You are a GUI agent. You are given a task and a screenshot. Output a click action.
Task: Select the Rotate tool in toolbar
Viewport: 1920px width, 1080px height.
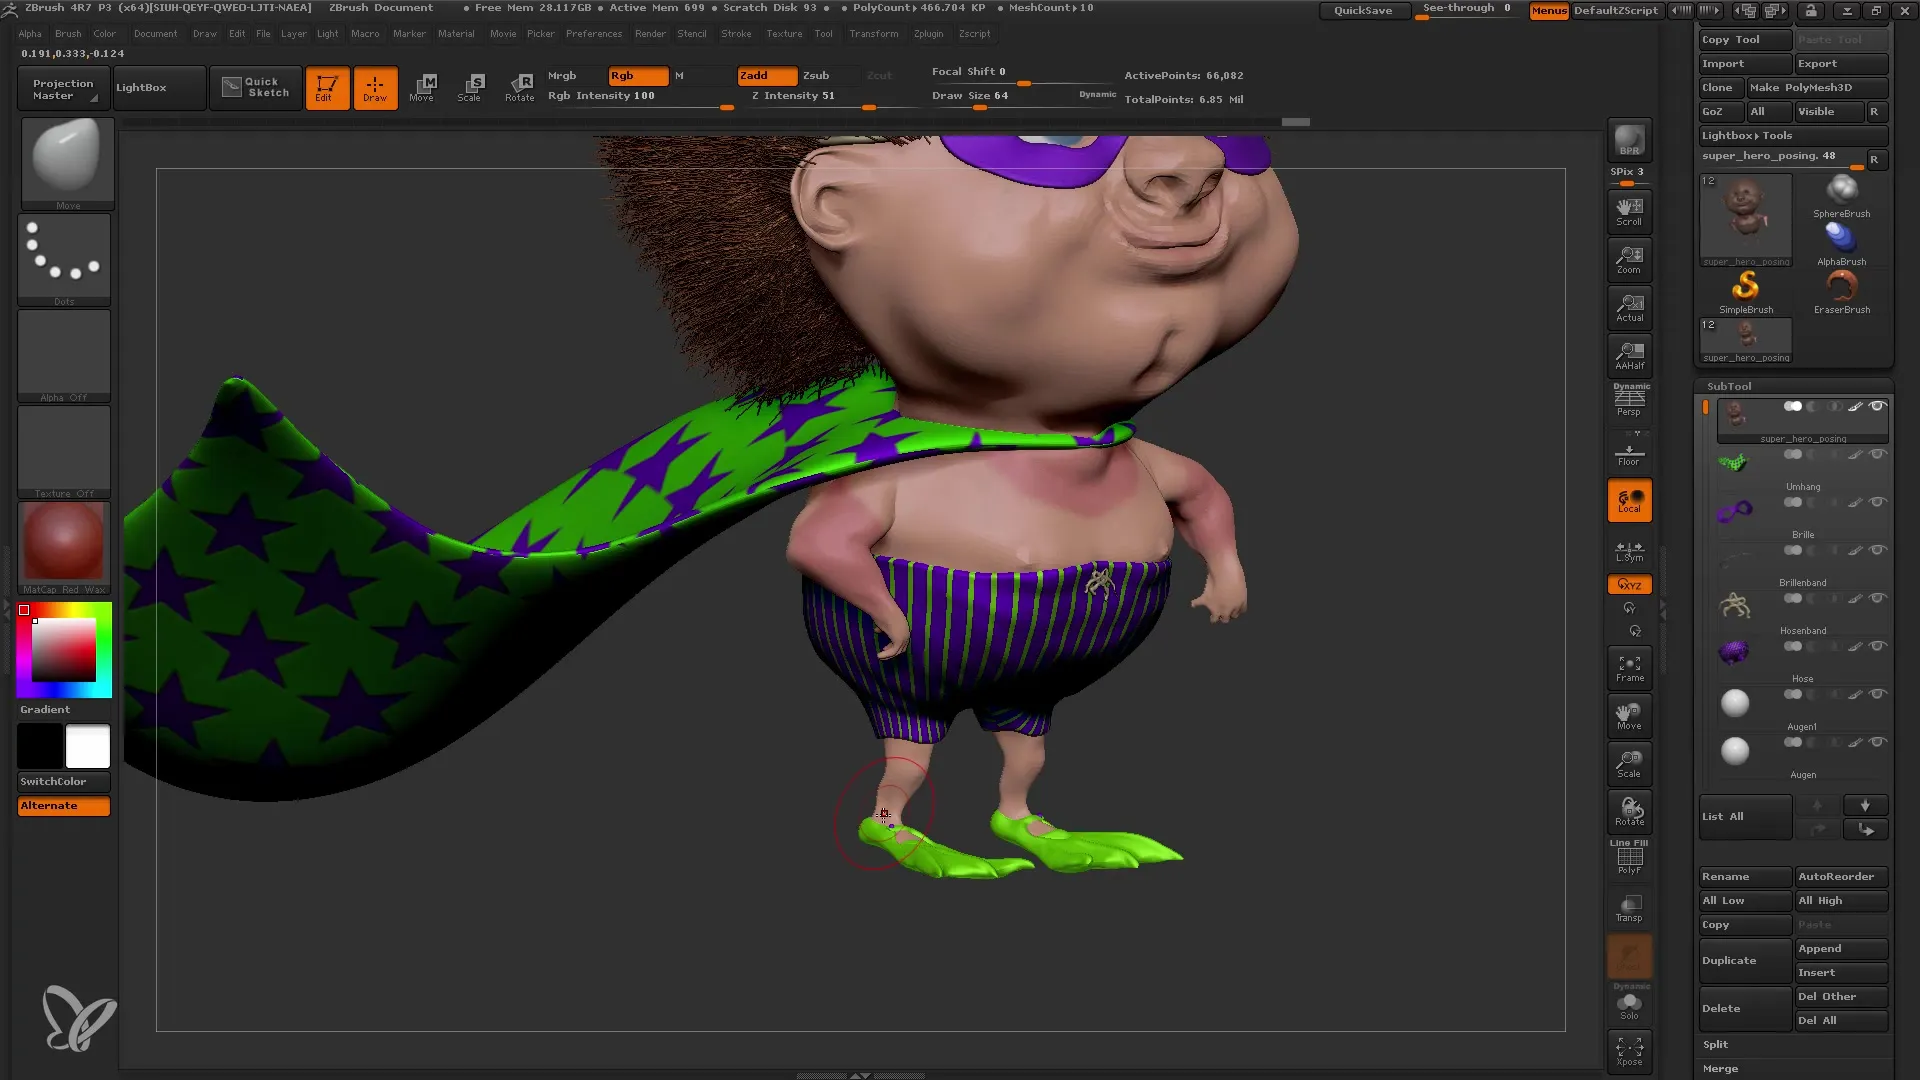pyautogui.click(x=520, y=87)
